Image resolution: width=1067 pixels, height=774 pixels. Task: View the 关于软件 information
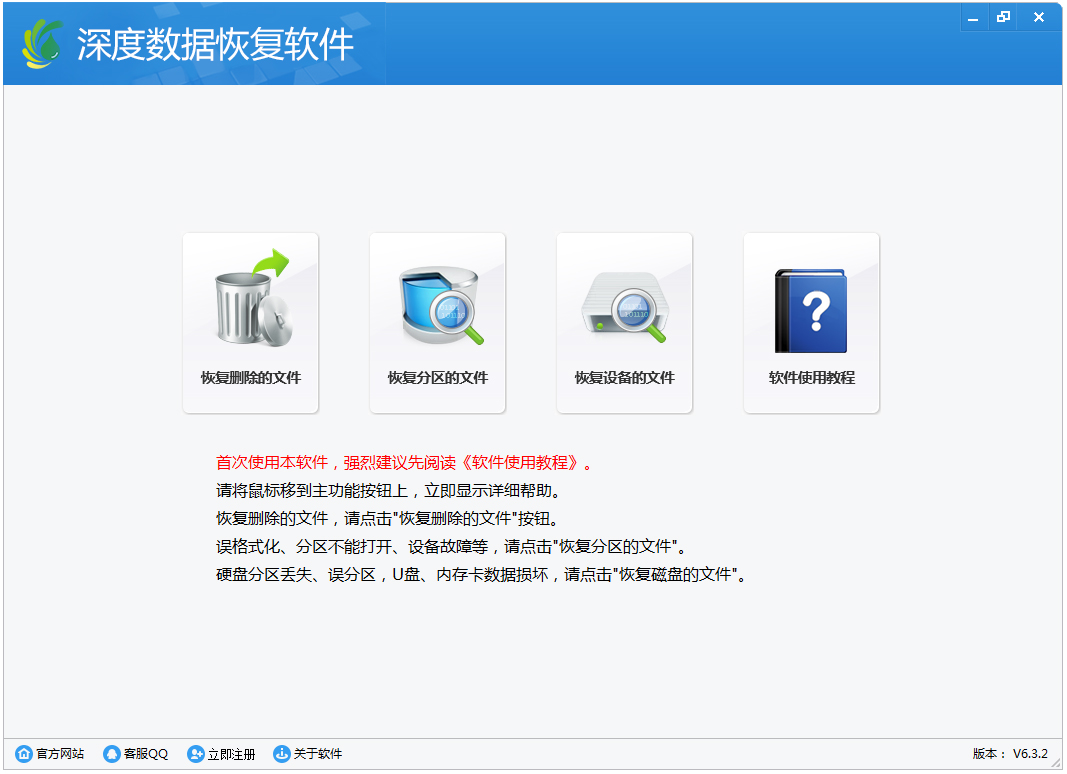315,754
